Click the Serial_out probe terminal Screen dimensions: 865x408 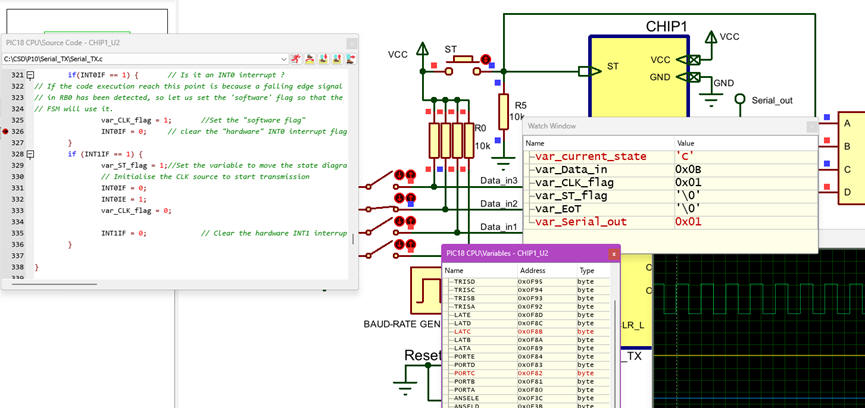[741, 99]
